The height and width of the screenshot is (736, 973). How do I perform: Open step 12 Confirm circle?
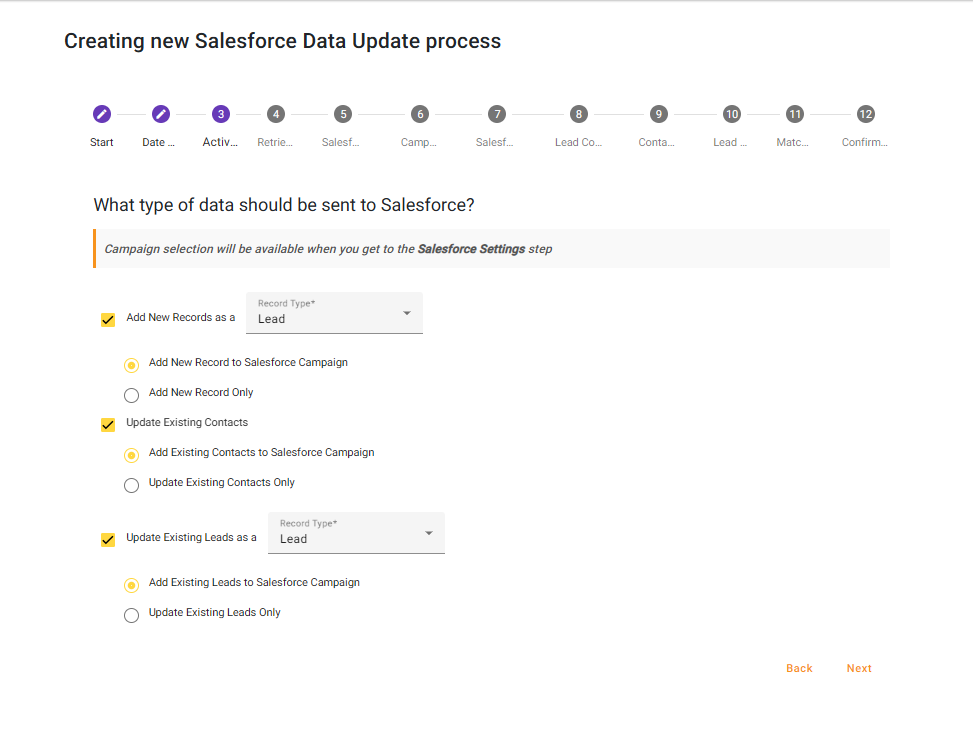tap(865, 114)
